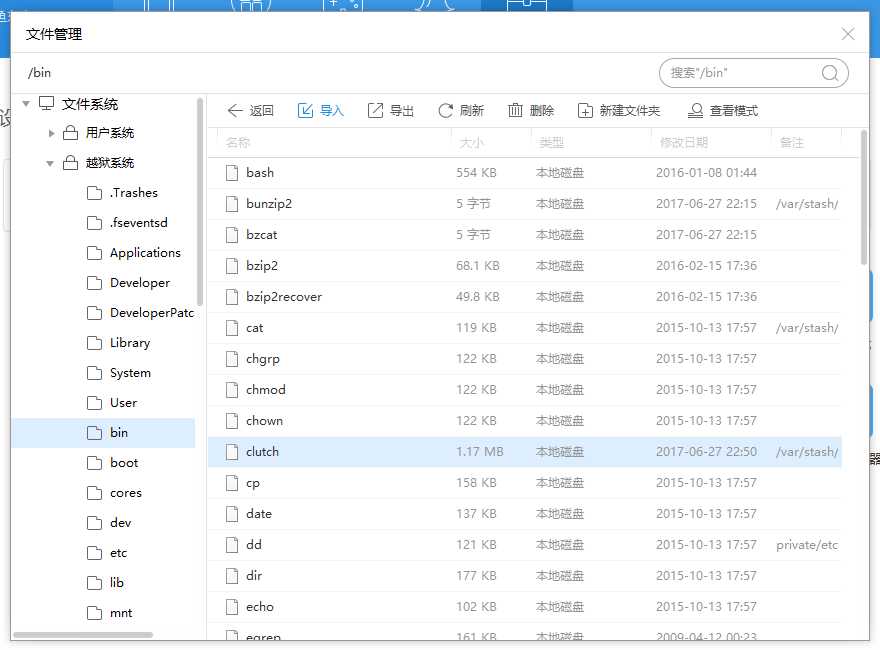Click the folder tree horizontal scrollbar

click(83, 634)
